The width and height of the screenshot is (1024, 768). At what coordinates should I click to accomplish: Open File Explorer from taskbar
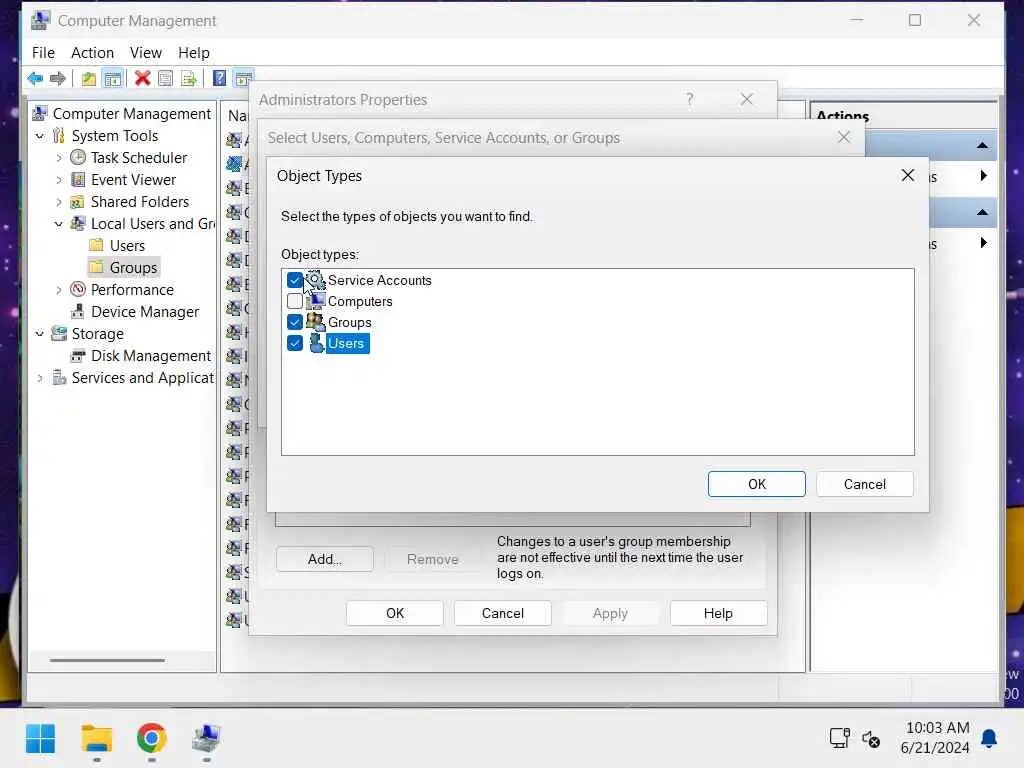point(97,739)
